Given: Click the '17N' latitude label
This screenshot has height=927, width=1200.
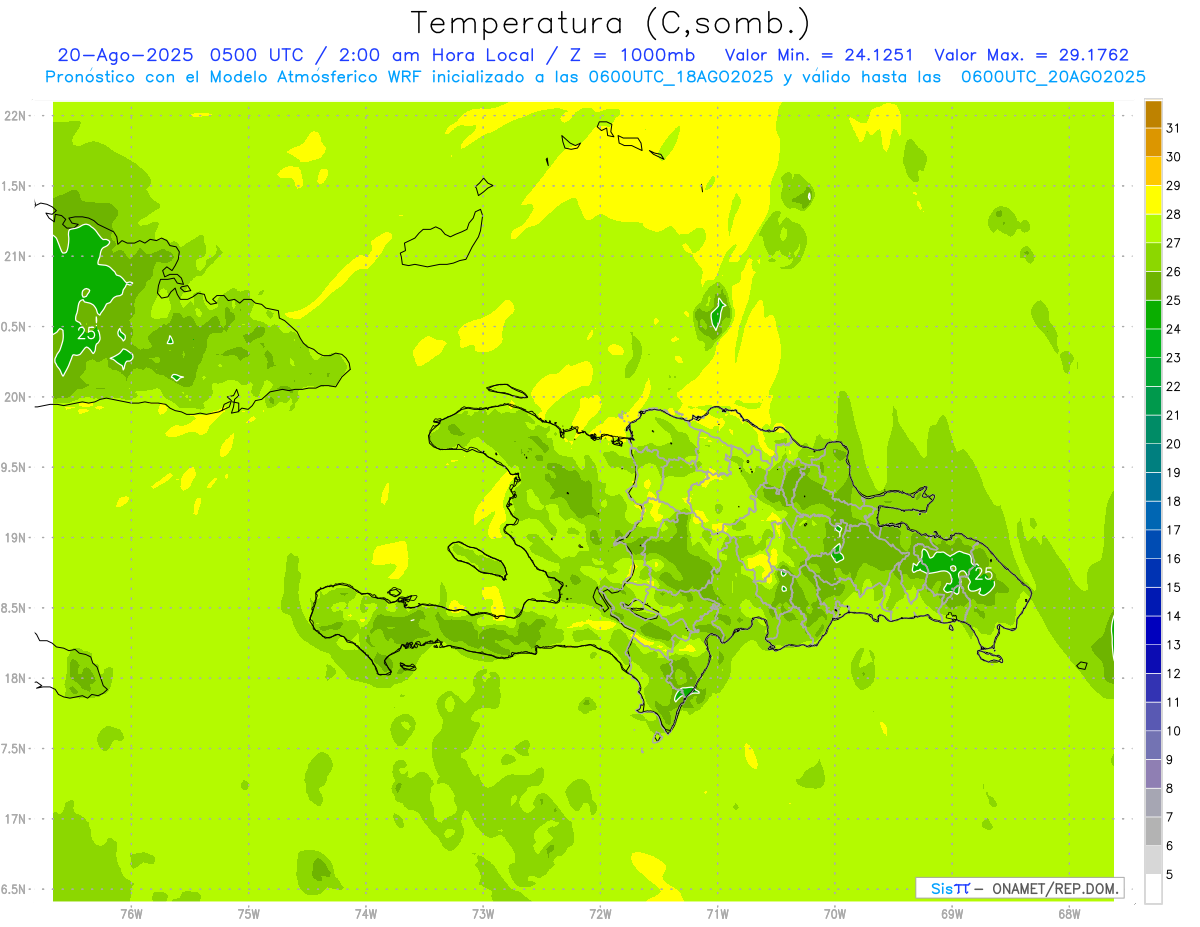Looking at the screenshot, I should coord(14,819).
